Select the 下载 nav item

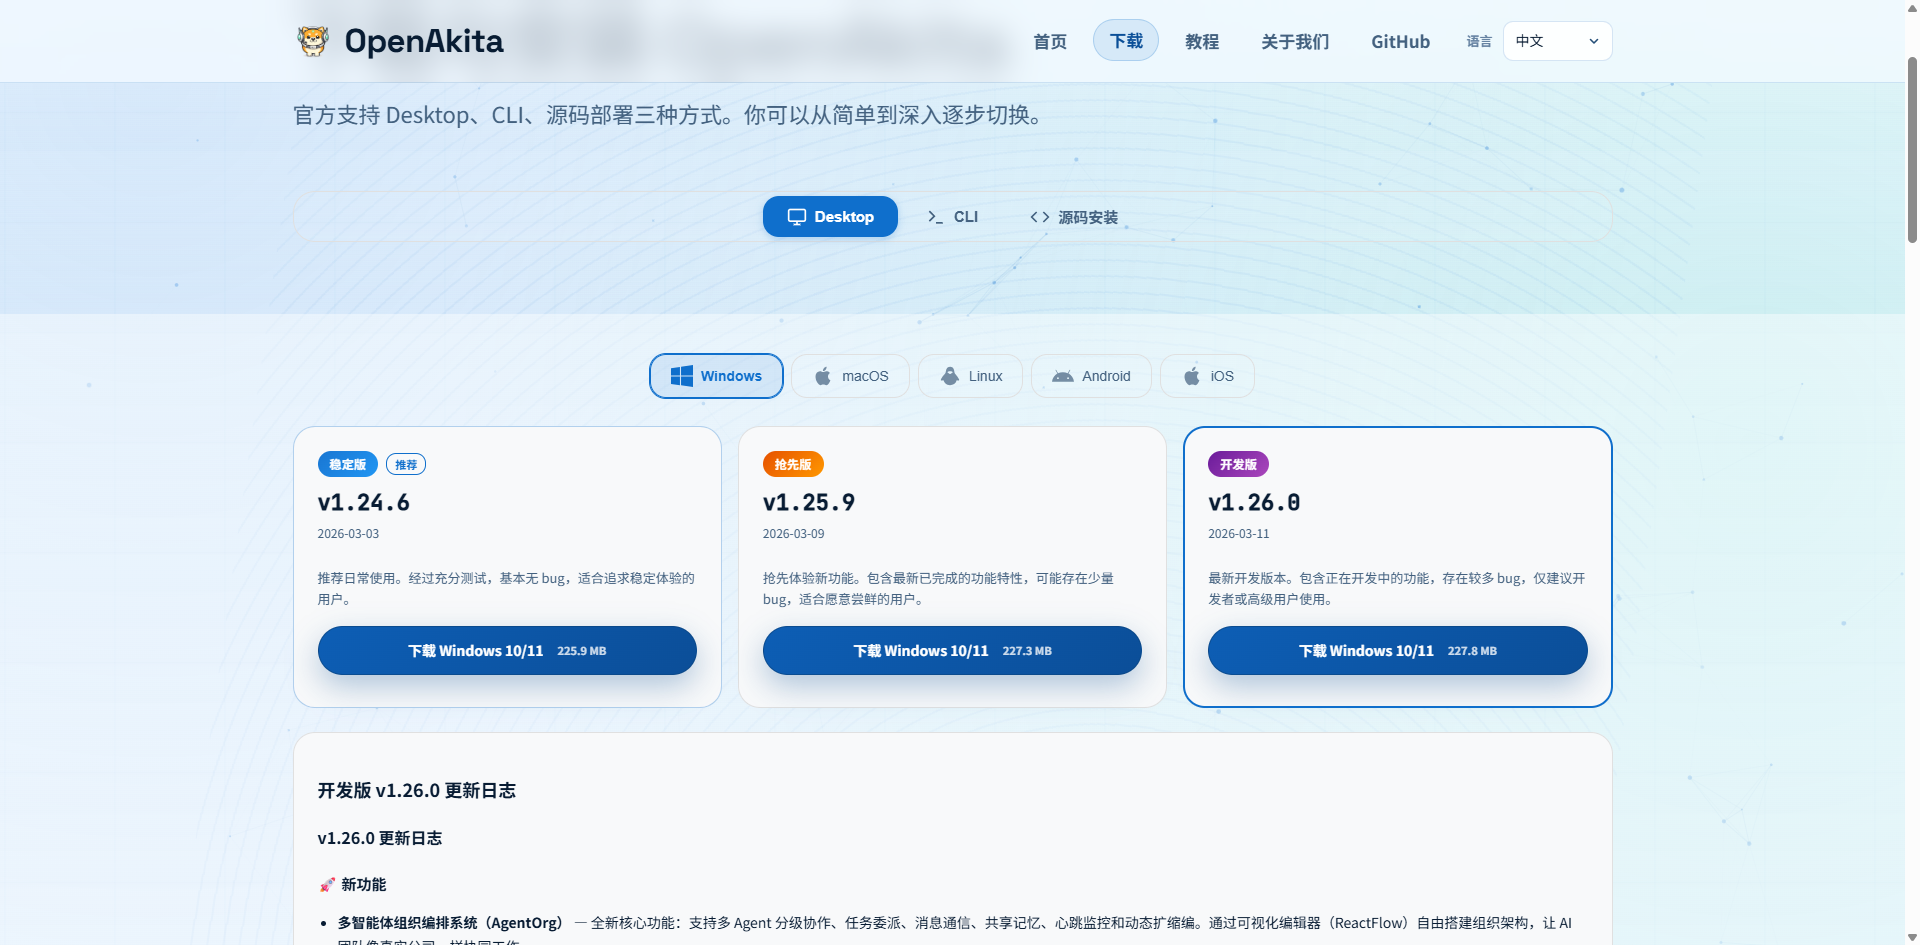(1126, 41)
